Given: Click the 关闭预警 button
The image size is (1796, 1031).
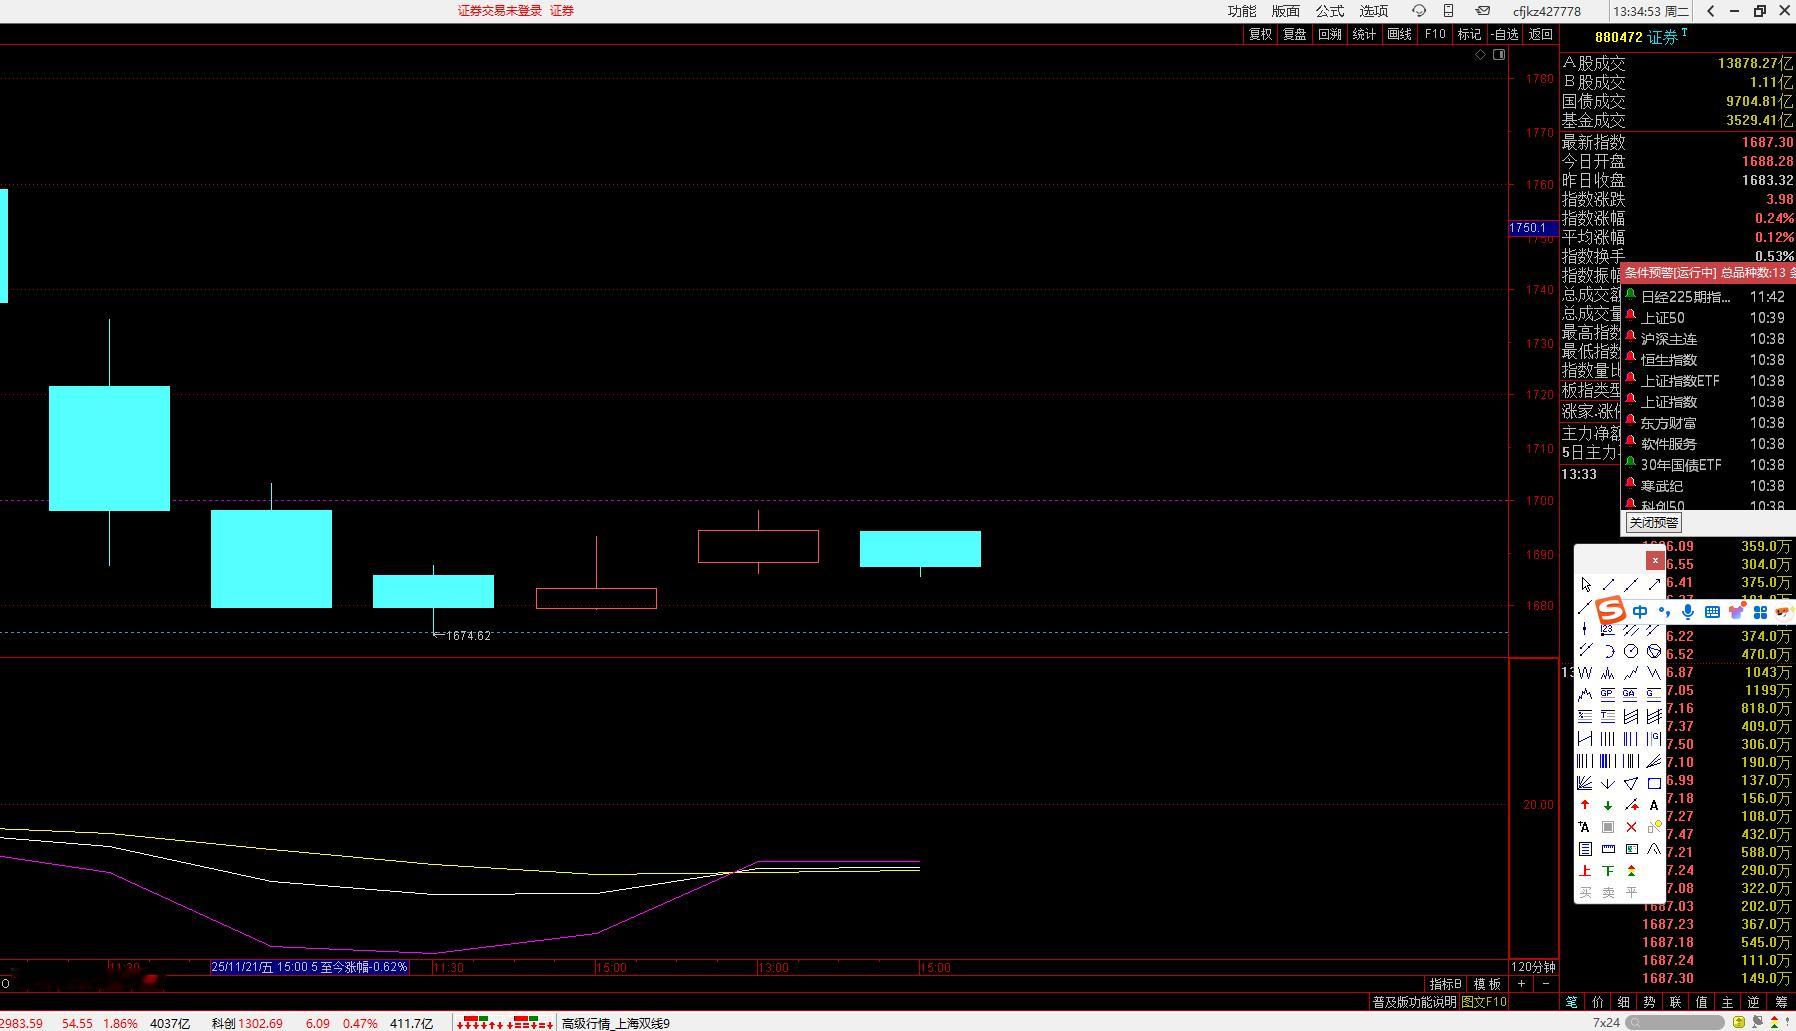Looking at the screenshot, I should [1653, 523].
